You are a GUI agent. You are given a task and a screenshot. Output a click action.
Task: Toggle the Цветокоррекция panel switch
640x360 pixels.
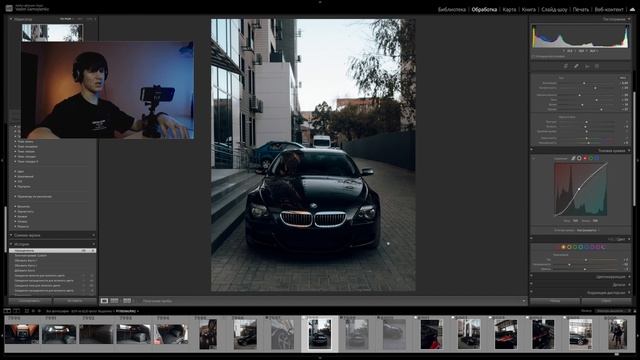(x=531, y=276)
